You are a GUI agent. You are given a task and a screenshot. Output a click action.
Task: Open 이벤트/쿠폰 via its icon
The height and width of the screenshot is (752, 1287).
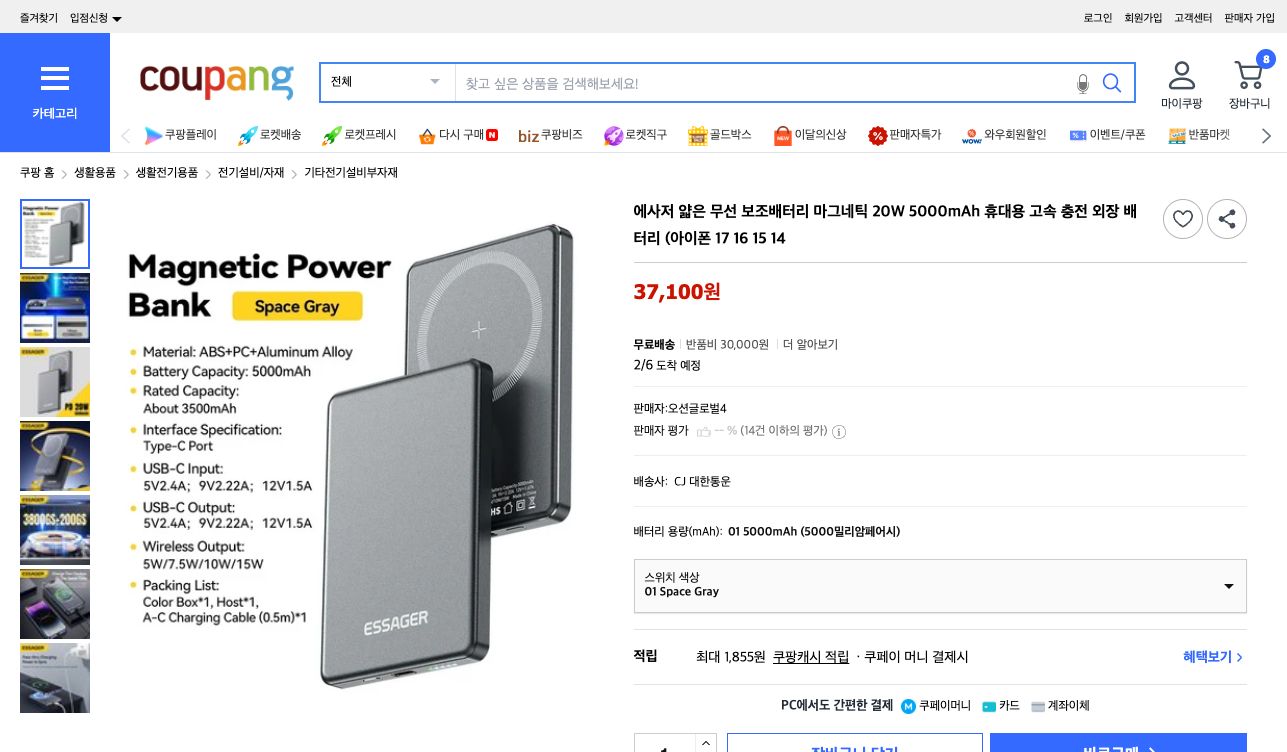click(x=1078, y=135)
